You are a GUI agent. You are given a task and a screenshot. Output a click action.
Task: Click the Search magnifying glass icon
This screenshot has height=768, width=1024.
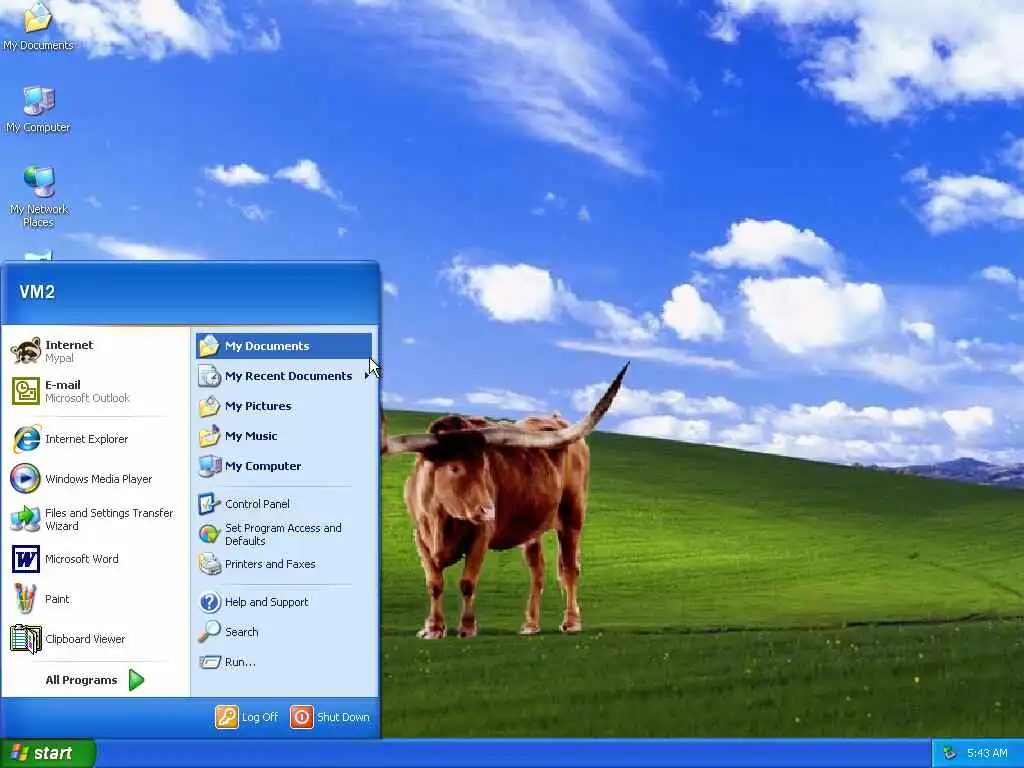click(x=209, y=632)
